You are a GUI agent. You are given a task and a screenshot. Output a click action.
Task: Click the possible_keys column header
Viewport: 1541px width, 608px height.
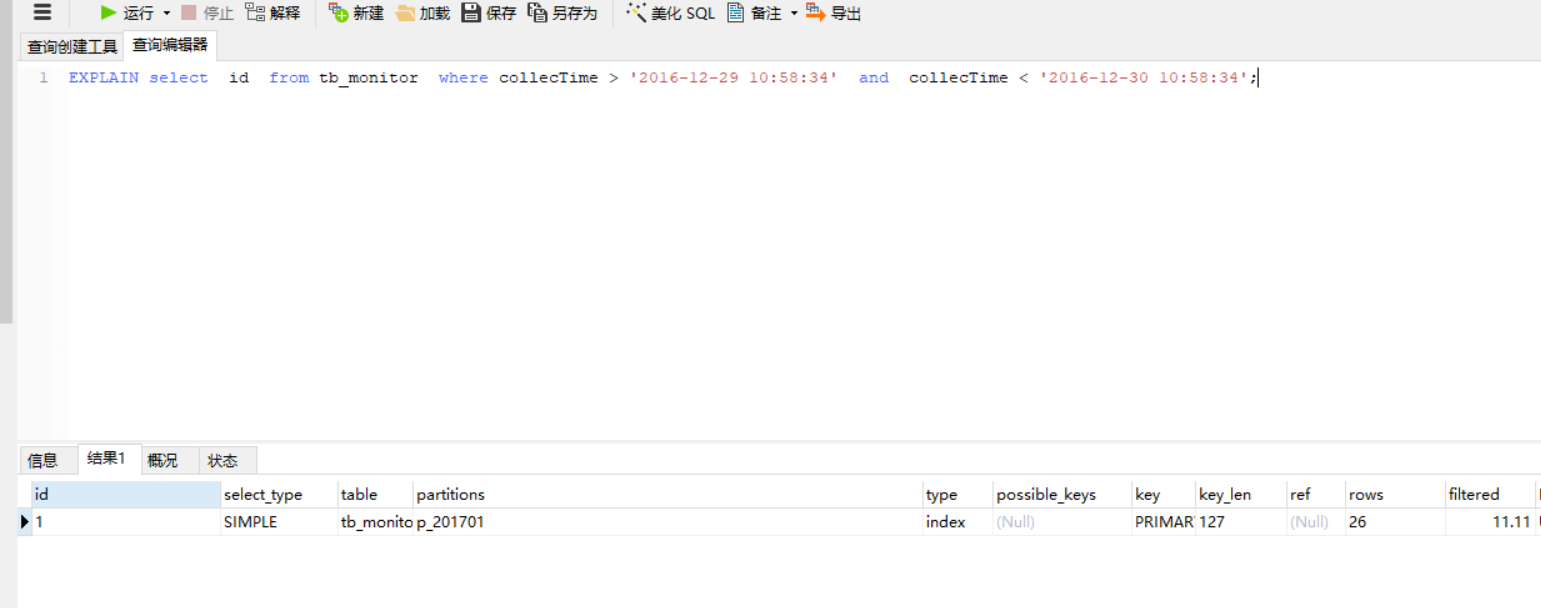pos(1062,494)
